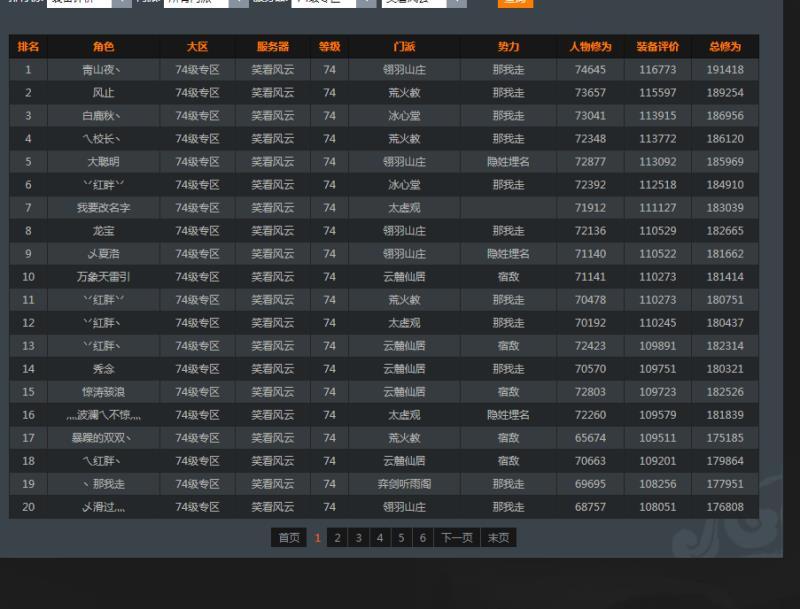Select character name 青山夜丶 in rank 1
Screen dimensions: 800x609
[102, 70]
